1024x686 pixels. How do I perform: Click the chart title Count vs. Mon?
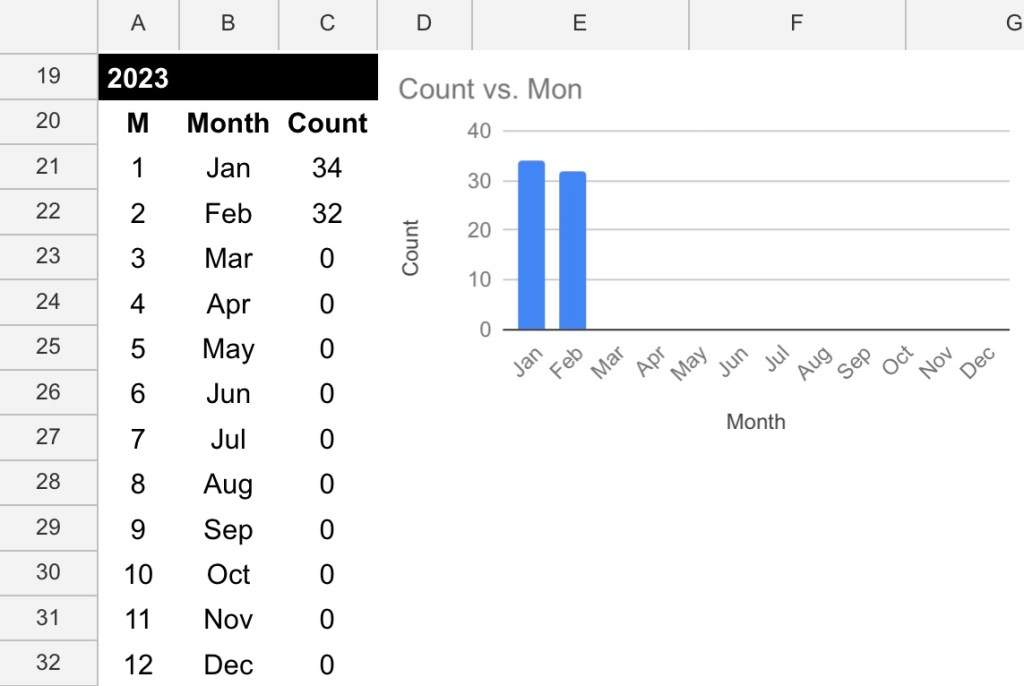490,89
